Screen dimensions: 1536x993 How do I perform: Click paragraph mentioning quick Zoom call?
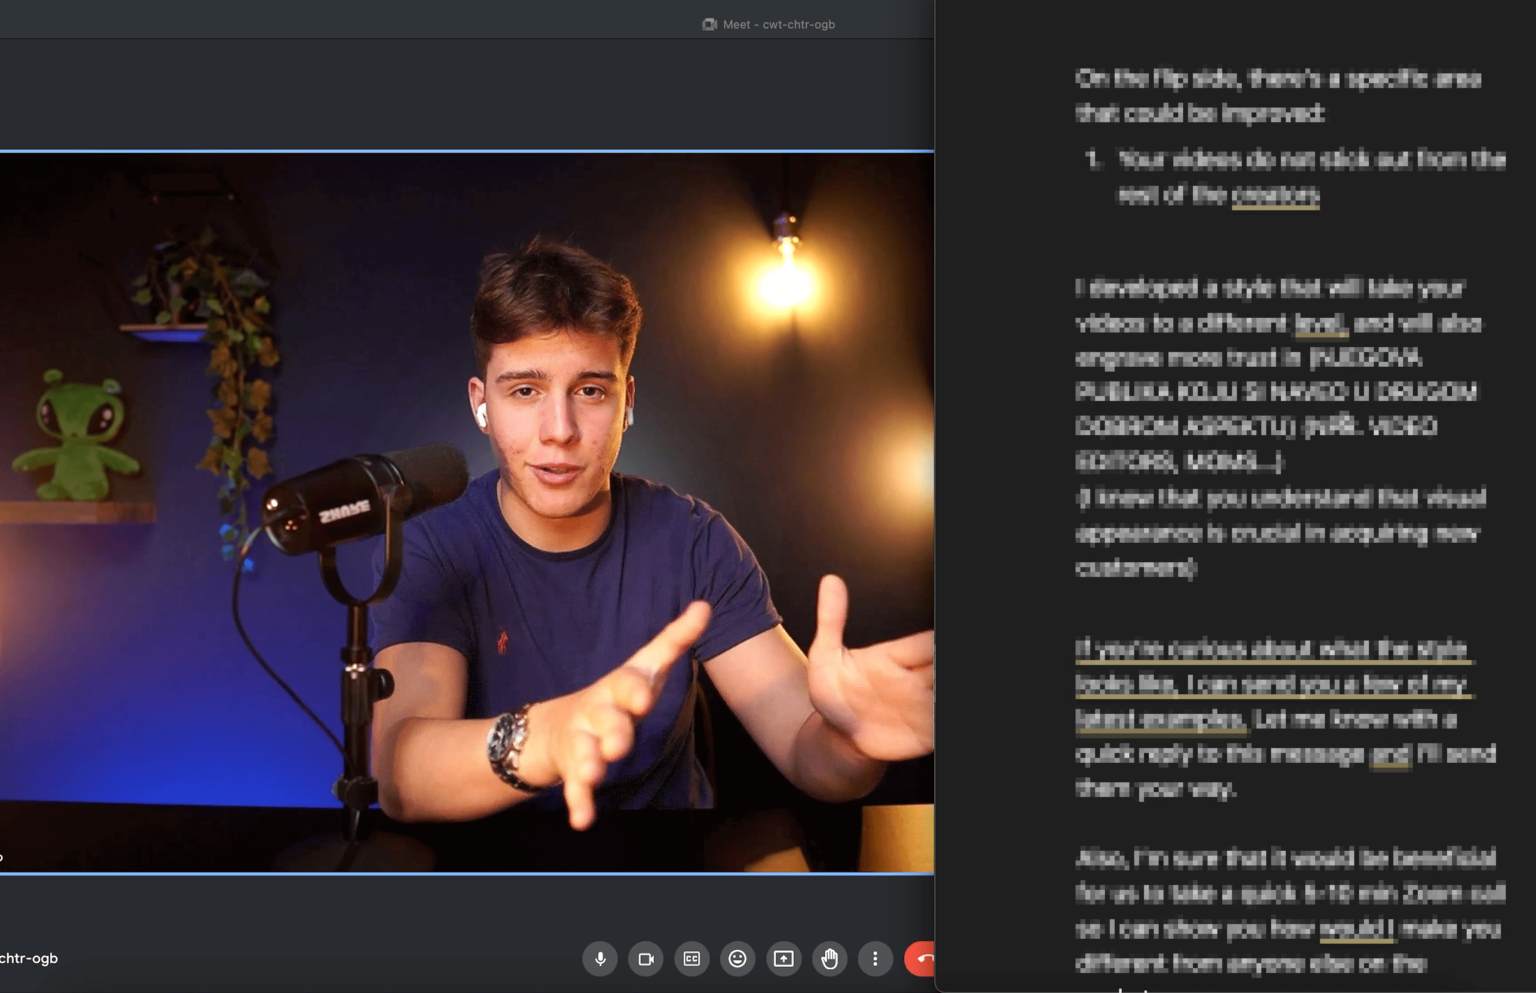click(x=1290, y=911)
